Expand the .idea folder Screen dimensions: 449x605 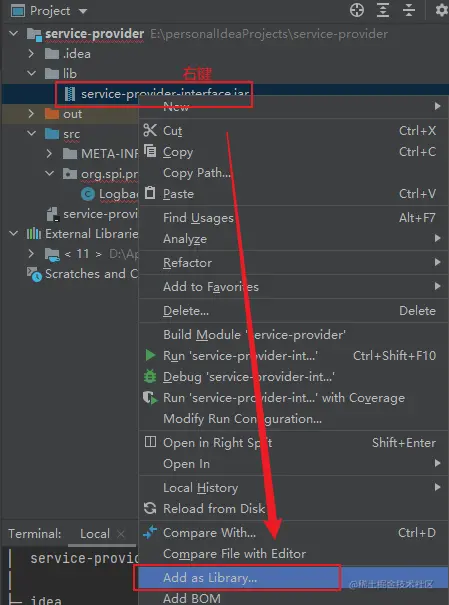tap(31, 53)
